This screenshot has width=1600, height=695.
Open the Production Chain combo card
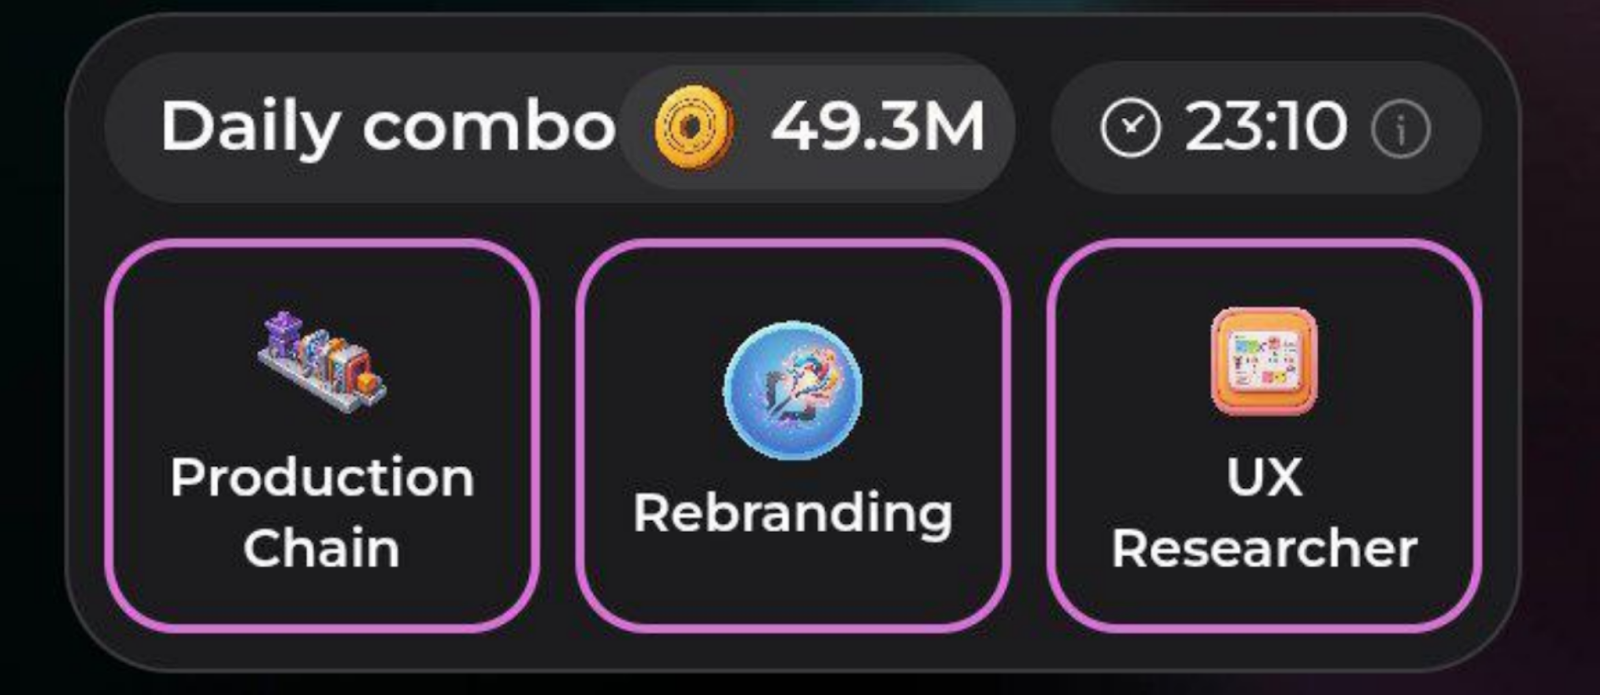coord(322,436)
